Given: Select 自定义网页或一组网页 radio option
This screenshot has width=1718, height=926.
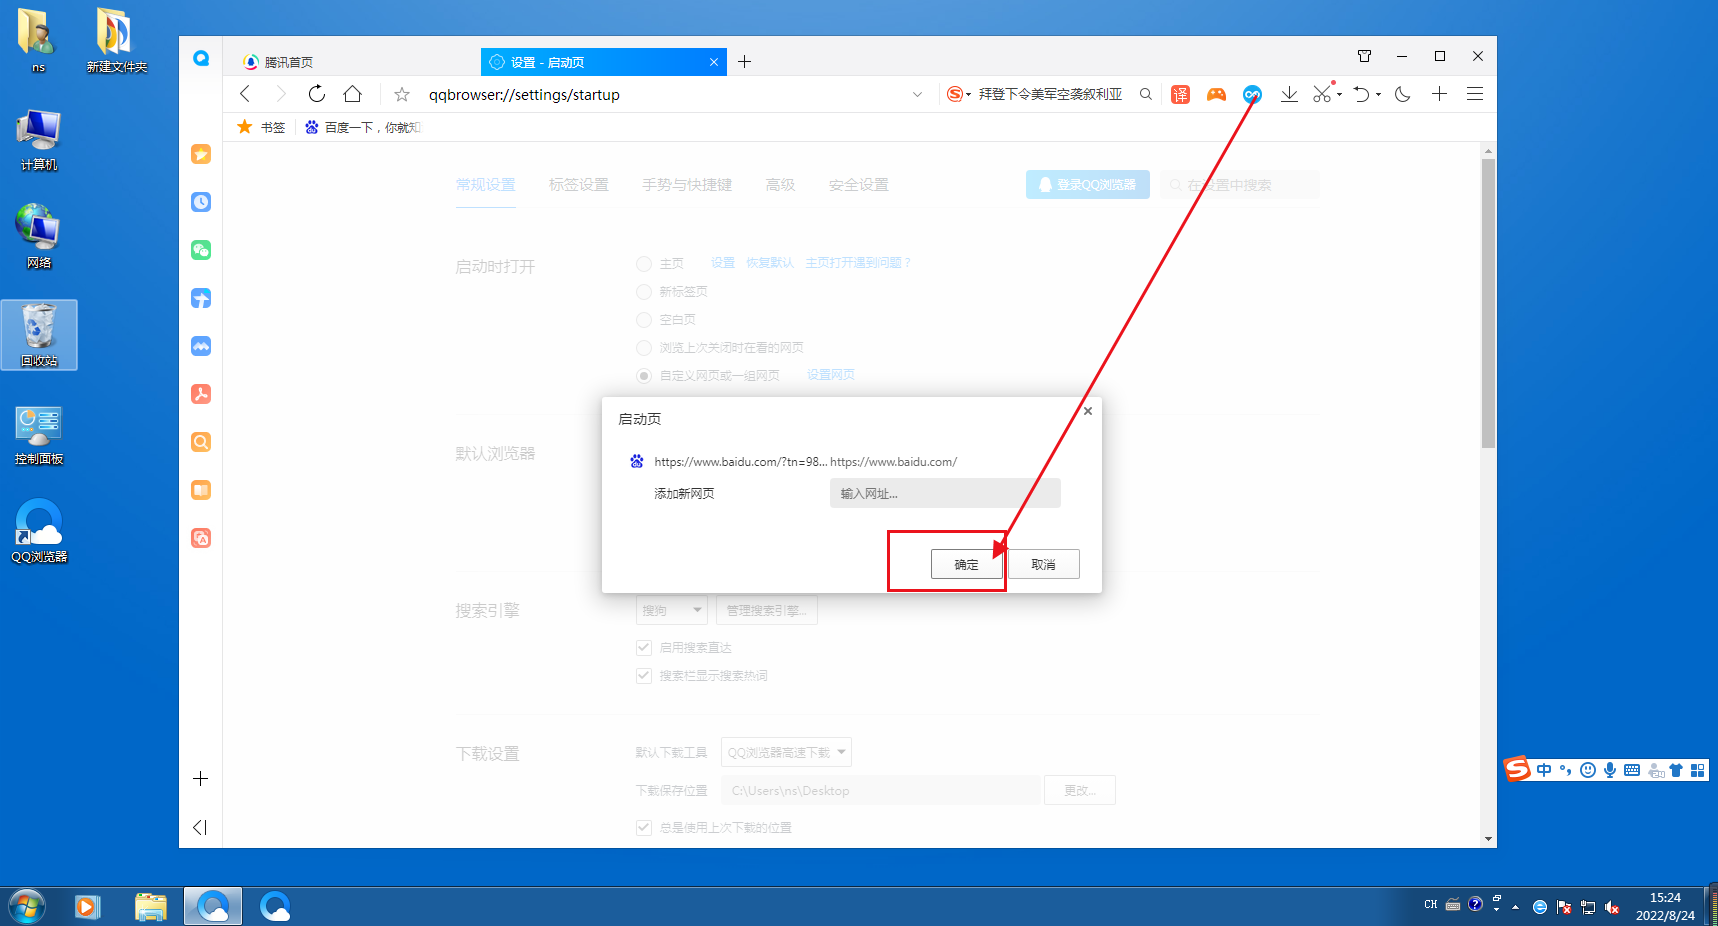Looking at the screenshot, I should 644,376.
